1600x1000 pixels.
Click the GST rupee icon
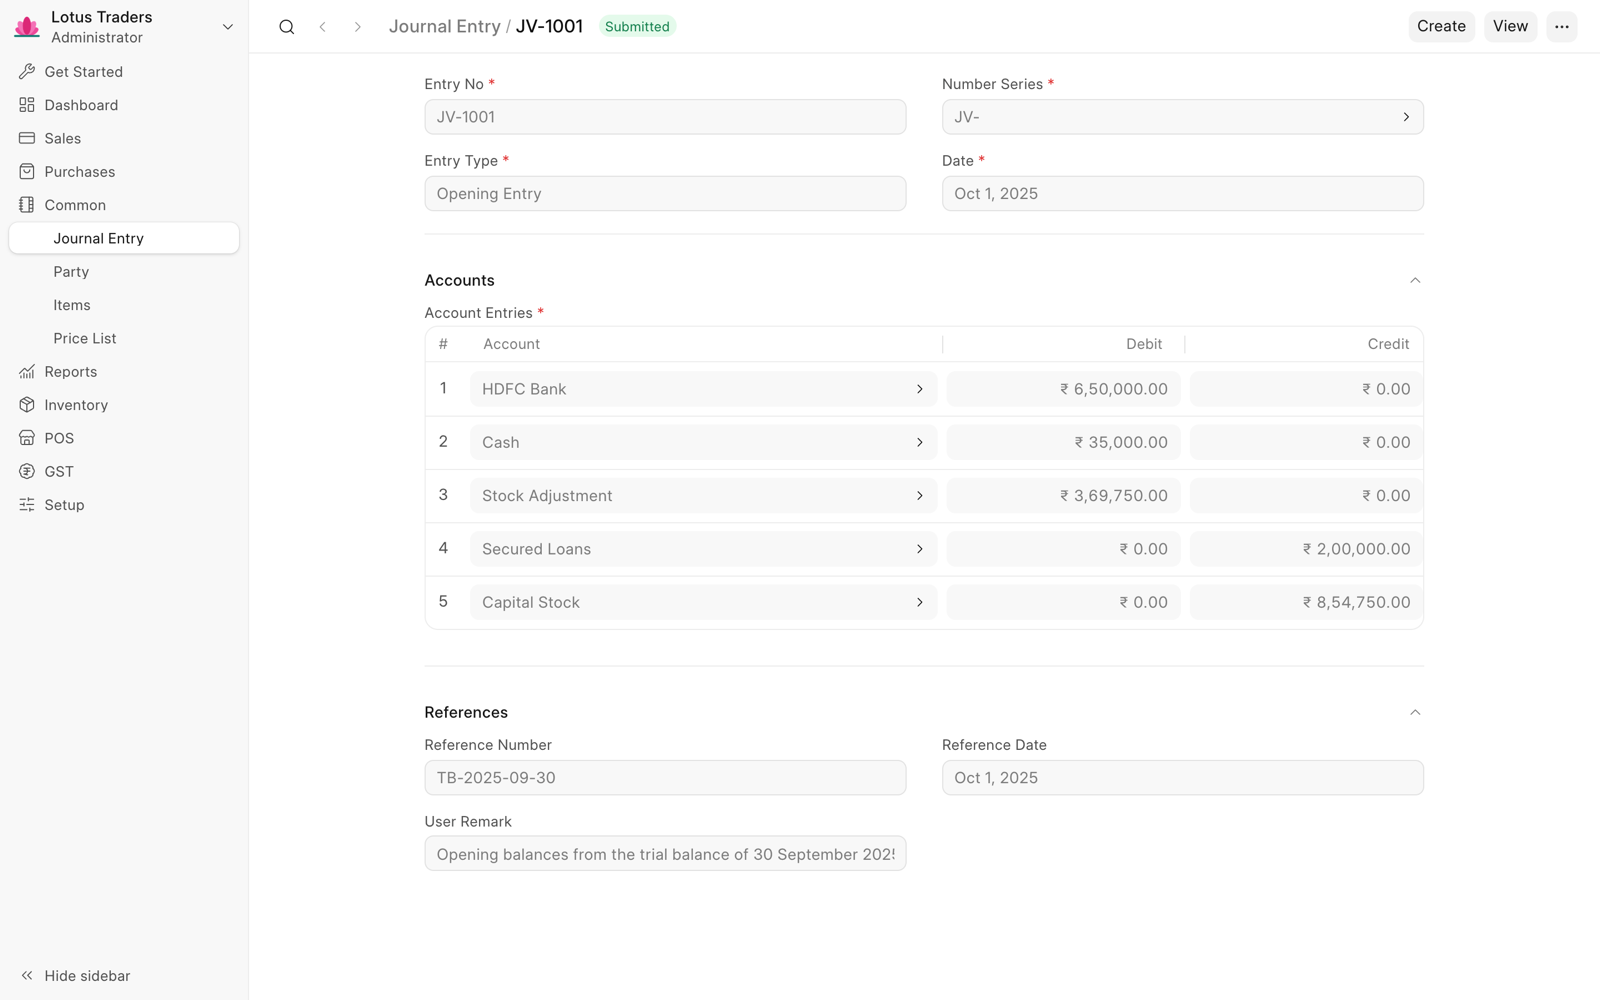[x=27, y=472]
